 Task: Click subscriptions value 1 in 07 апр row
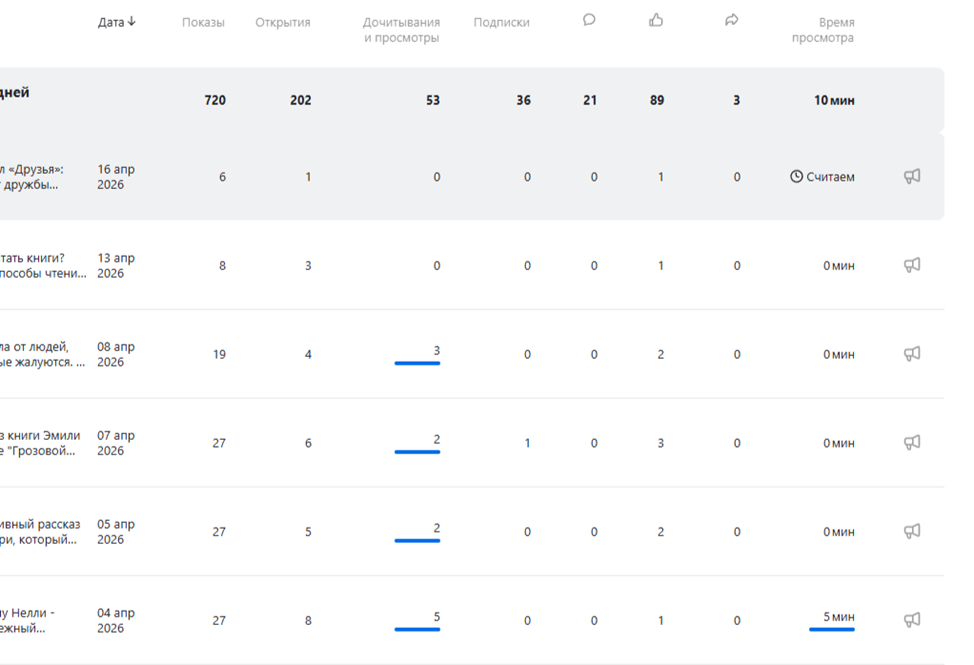click(527, 443)
